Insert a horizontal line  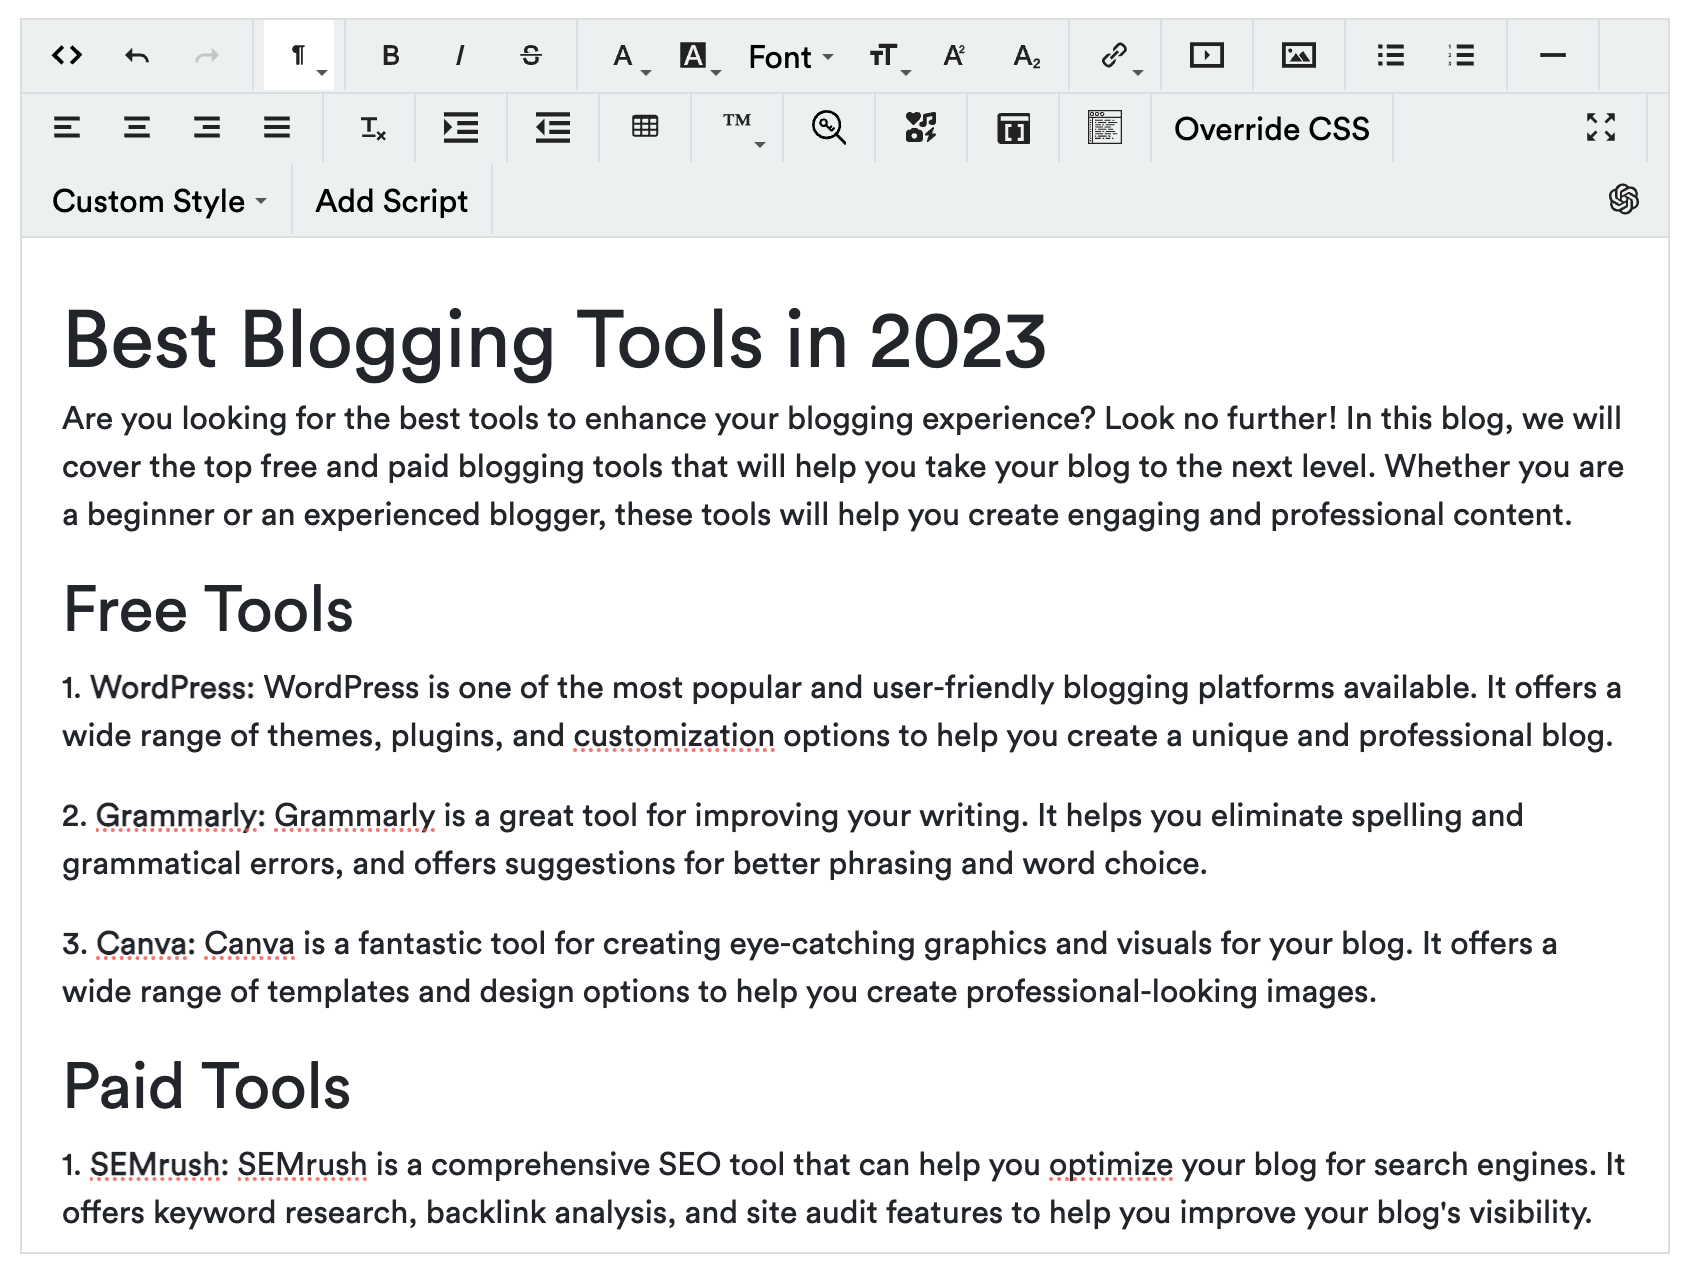click(x=1553, y=56)
